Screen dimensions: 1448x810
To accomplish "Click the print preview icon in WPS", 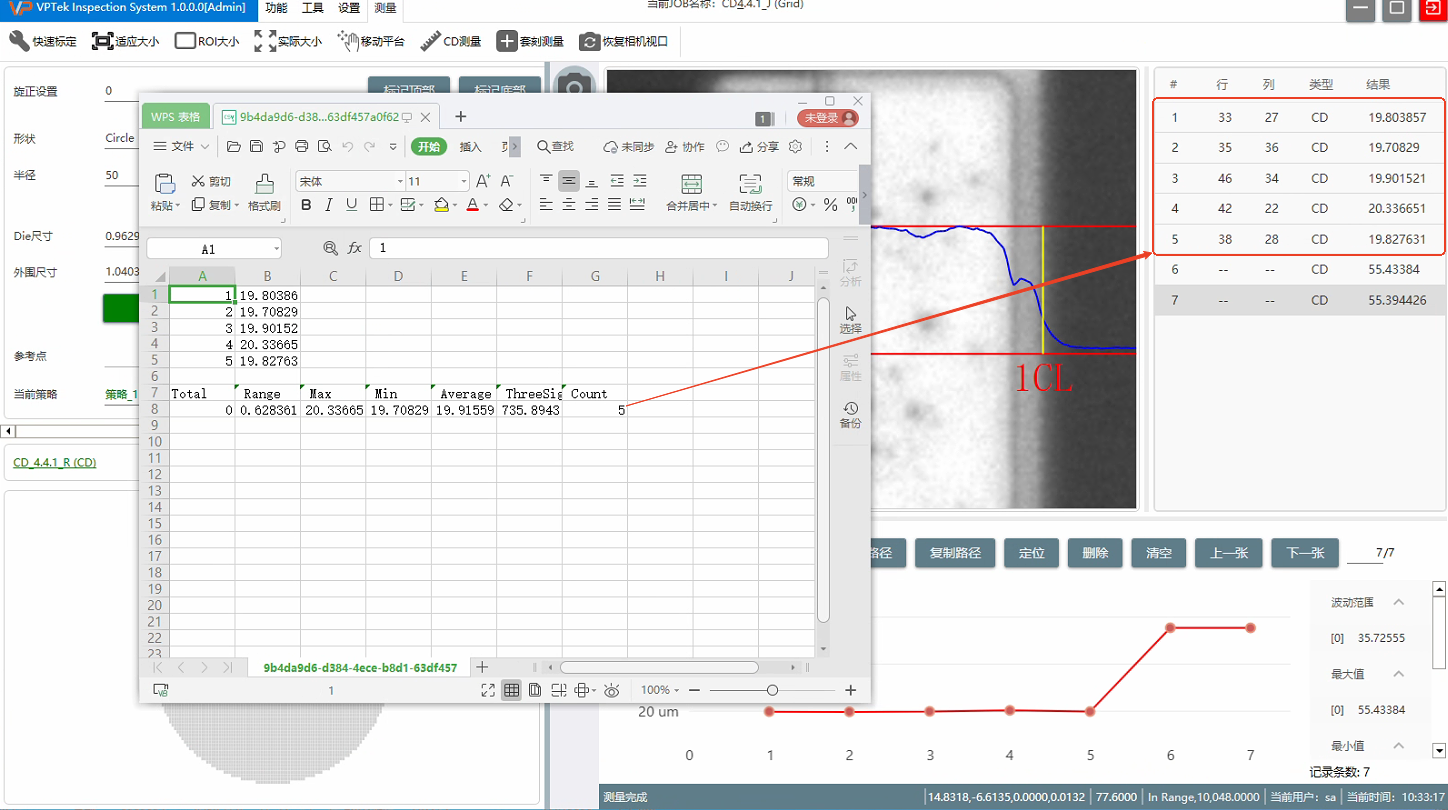I will [x=324, y=147].
